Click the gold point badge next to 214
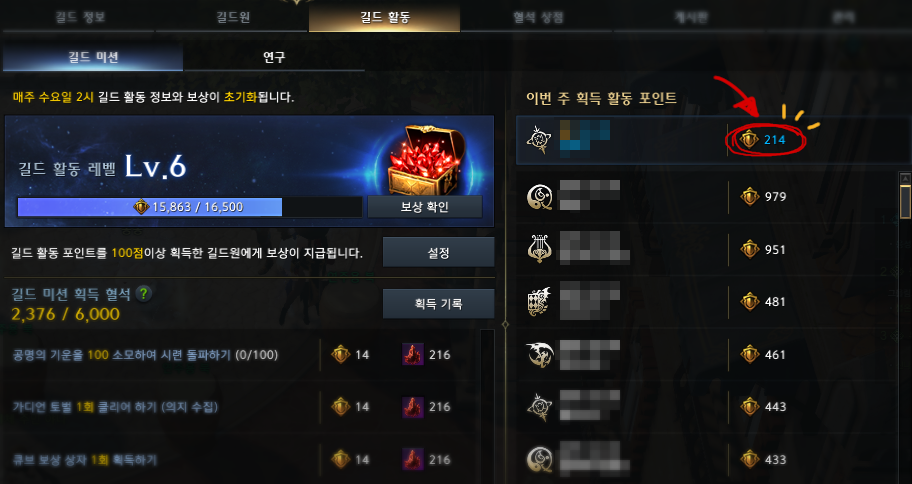This screenshot has width=912, height=484. 749,140
